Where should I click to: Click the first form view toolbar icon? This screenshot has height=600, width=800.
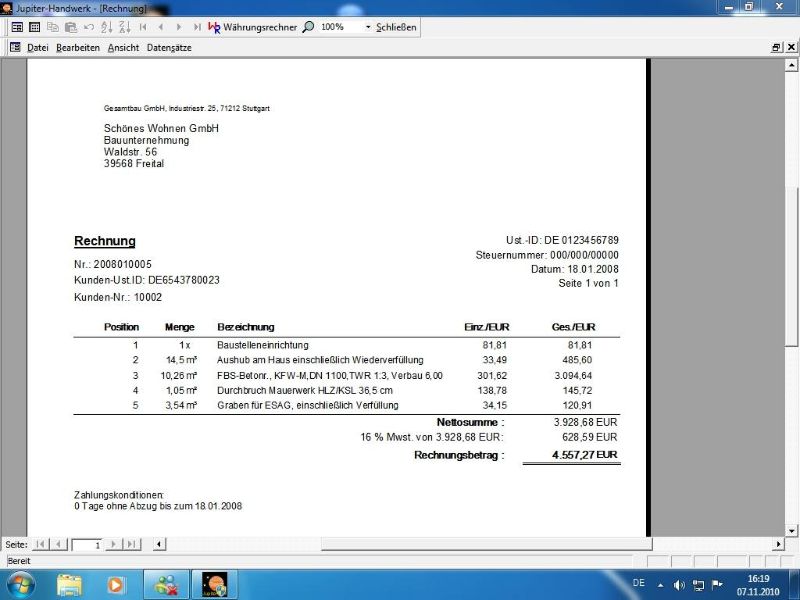[17, 27]
